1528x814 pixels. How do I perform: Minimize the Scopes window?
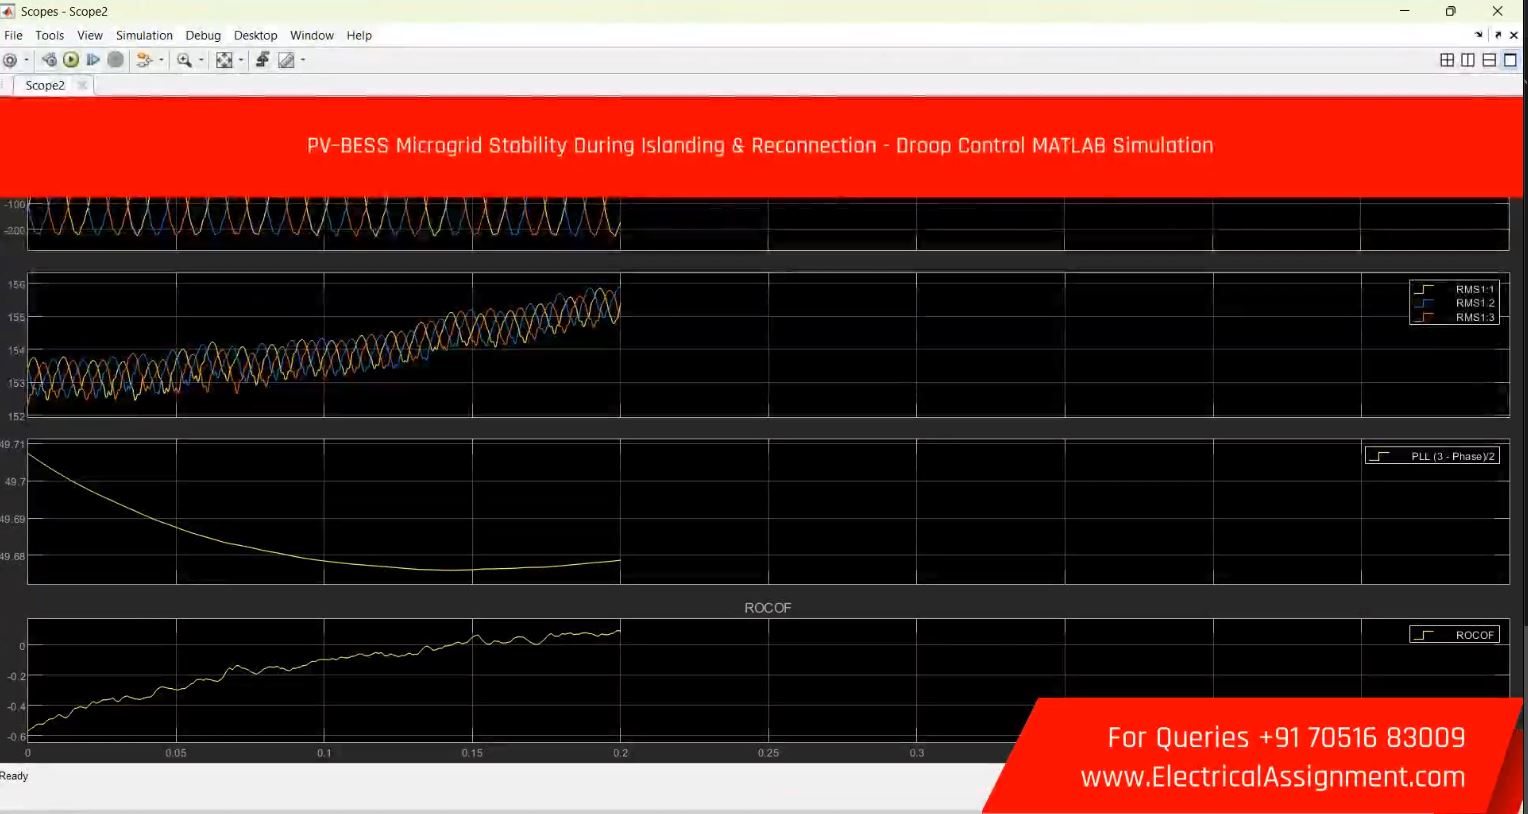coord(1404,11)
